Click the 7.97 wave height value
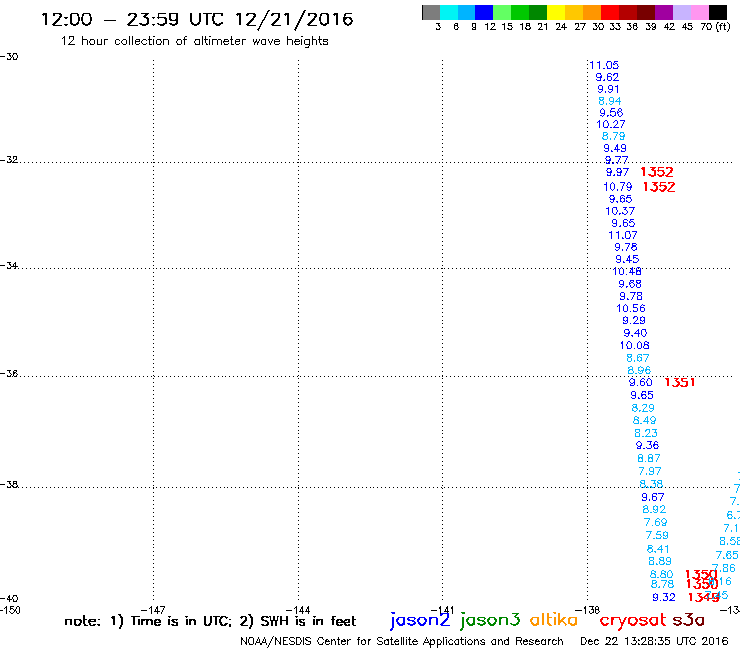The width and height of the screenshot is (740, 650). [650, 471]
